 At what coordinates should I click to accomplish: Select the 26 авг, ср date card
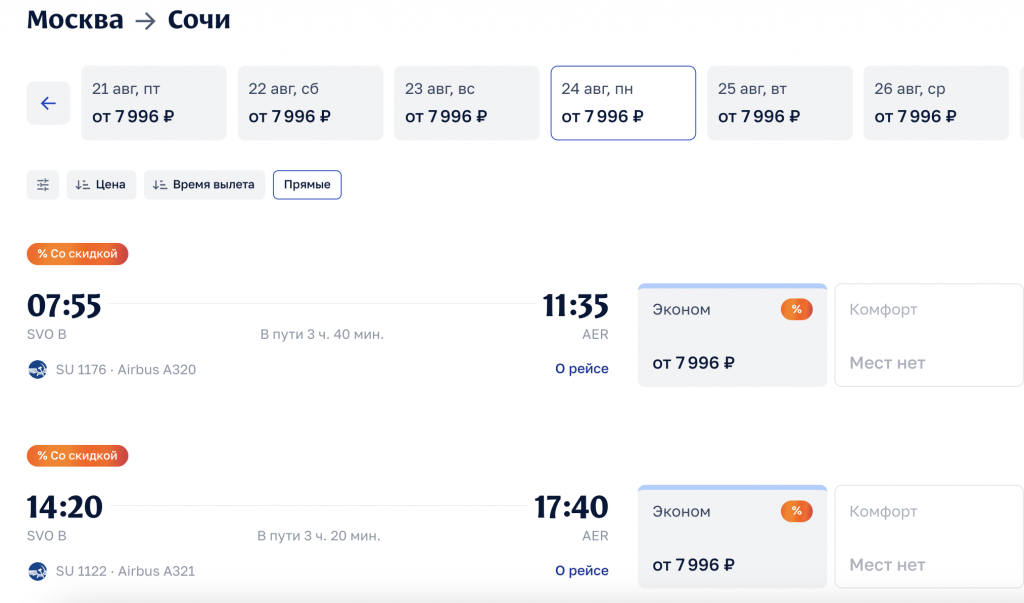936,103
